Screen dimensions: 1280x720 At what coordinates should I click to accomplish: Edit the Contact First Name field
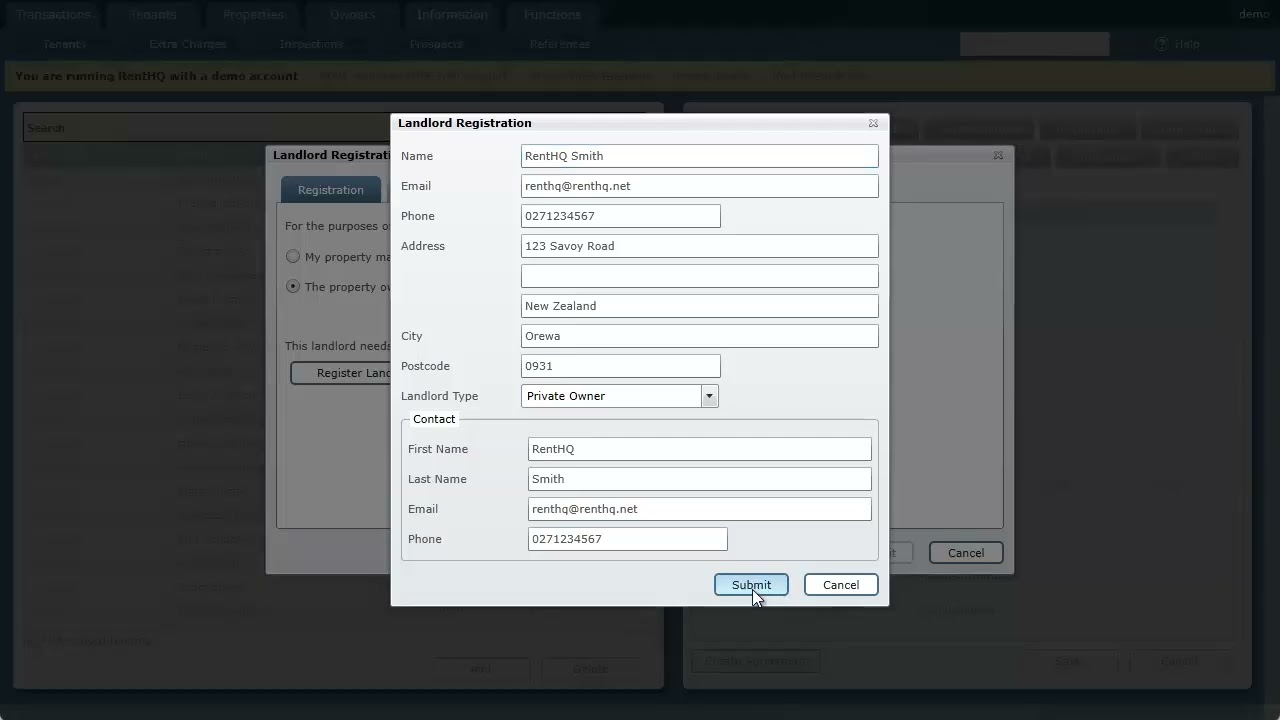pyautogui.click(x=700, y=449)
